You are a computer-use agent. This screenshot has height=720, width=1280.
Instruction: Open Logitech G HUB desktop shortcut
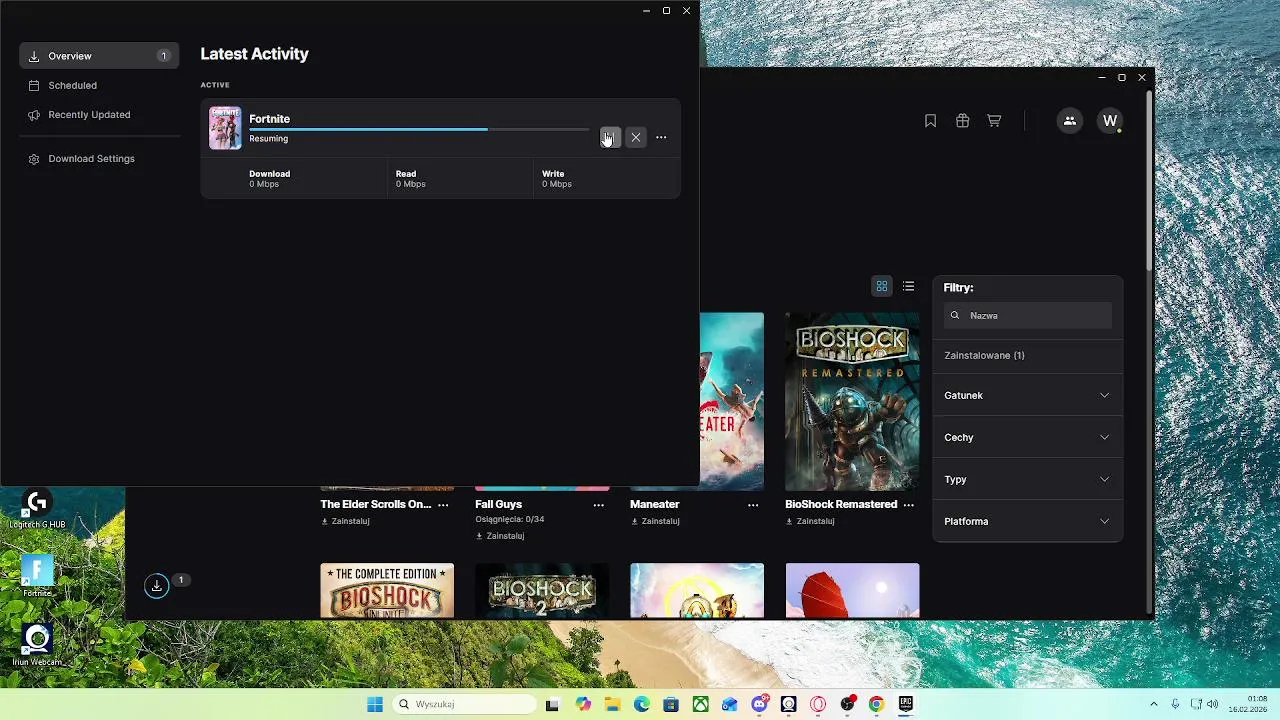[37, 509]
